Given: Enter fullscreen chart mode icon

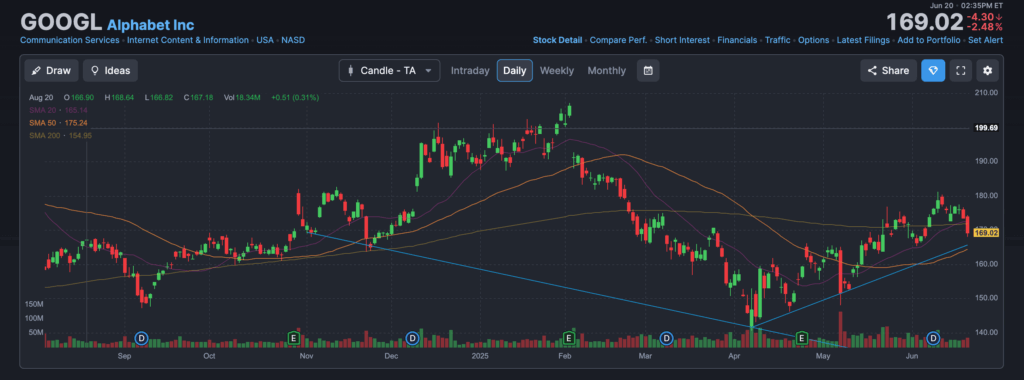Looking at the screenshot, I should (x=960, y=71).
